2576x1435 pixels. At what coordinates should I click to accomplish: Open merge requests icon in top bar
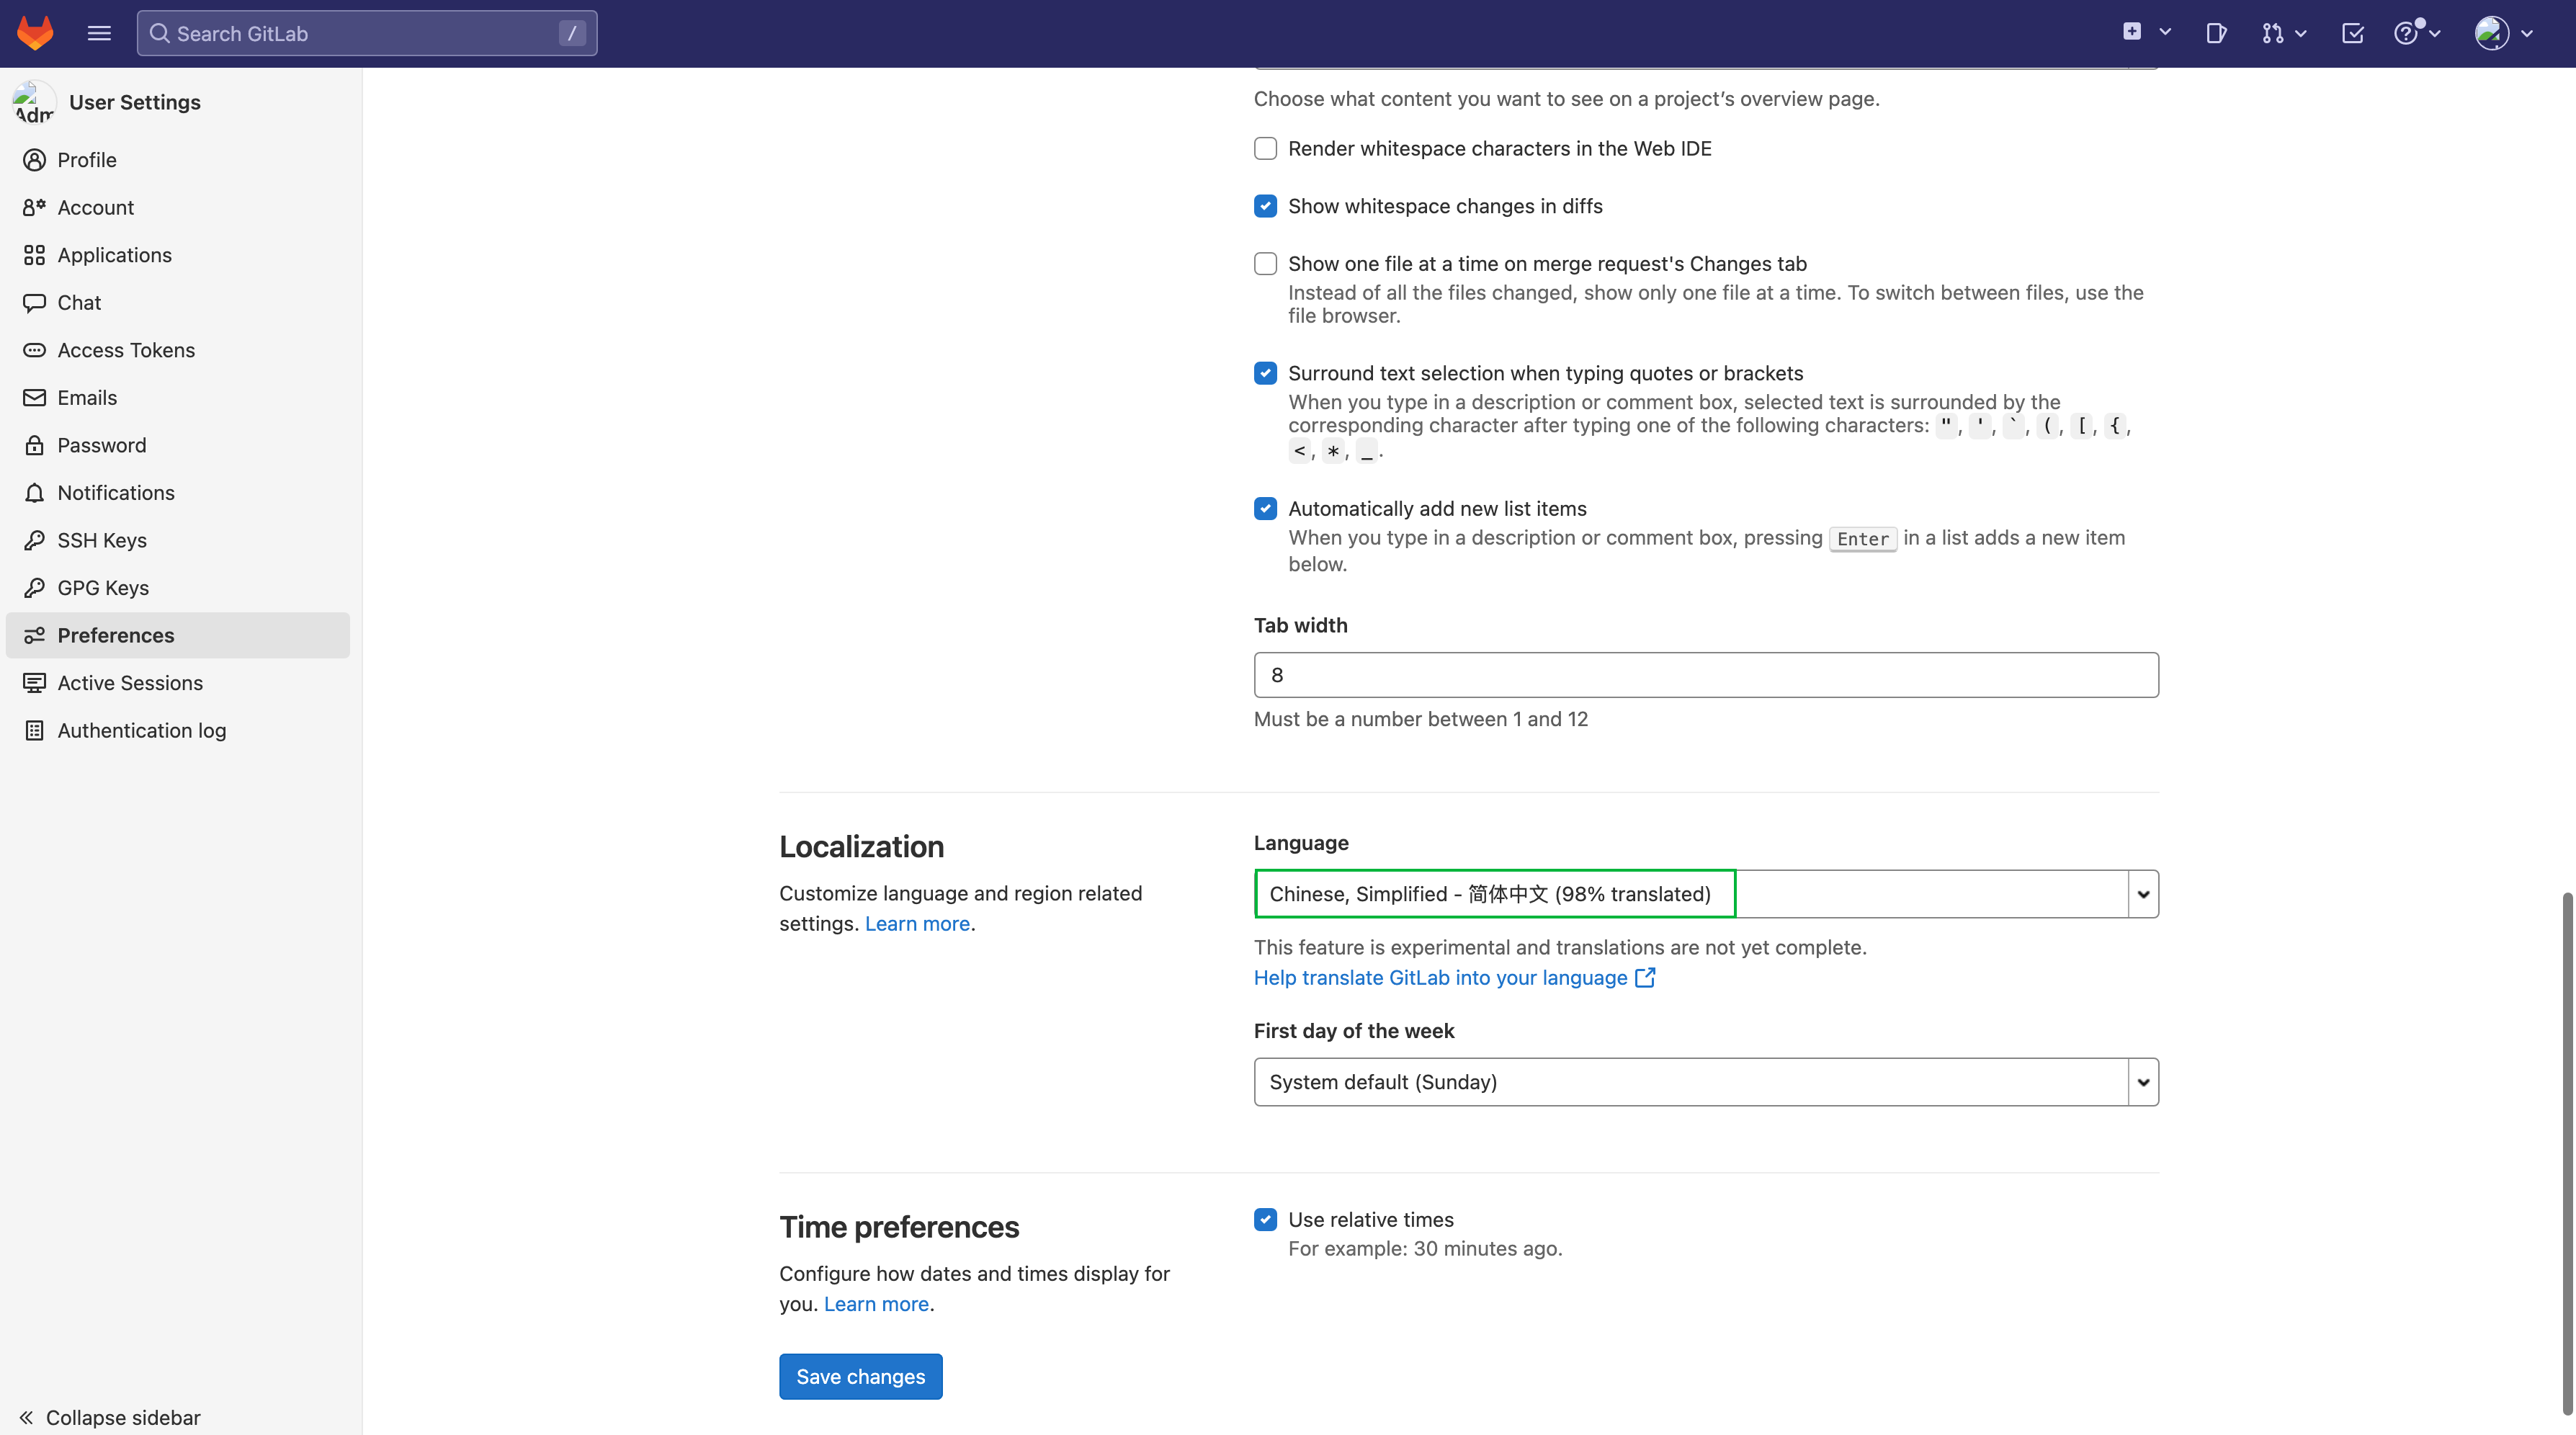(2272, 33)
